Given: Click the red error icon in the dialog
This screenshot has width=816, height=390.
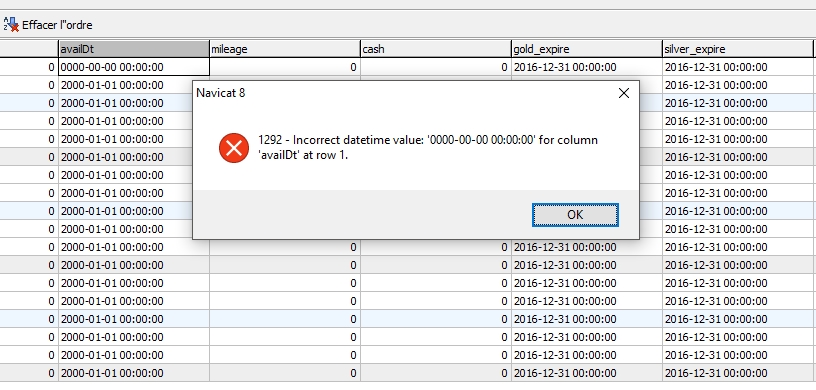Looking at the screenshot, I should pos(234,148).
